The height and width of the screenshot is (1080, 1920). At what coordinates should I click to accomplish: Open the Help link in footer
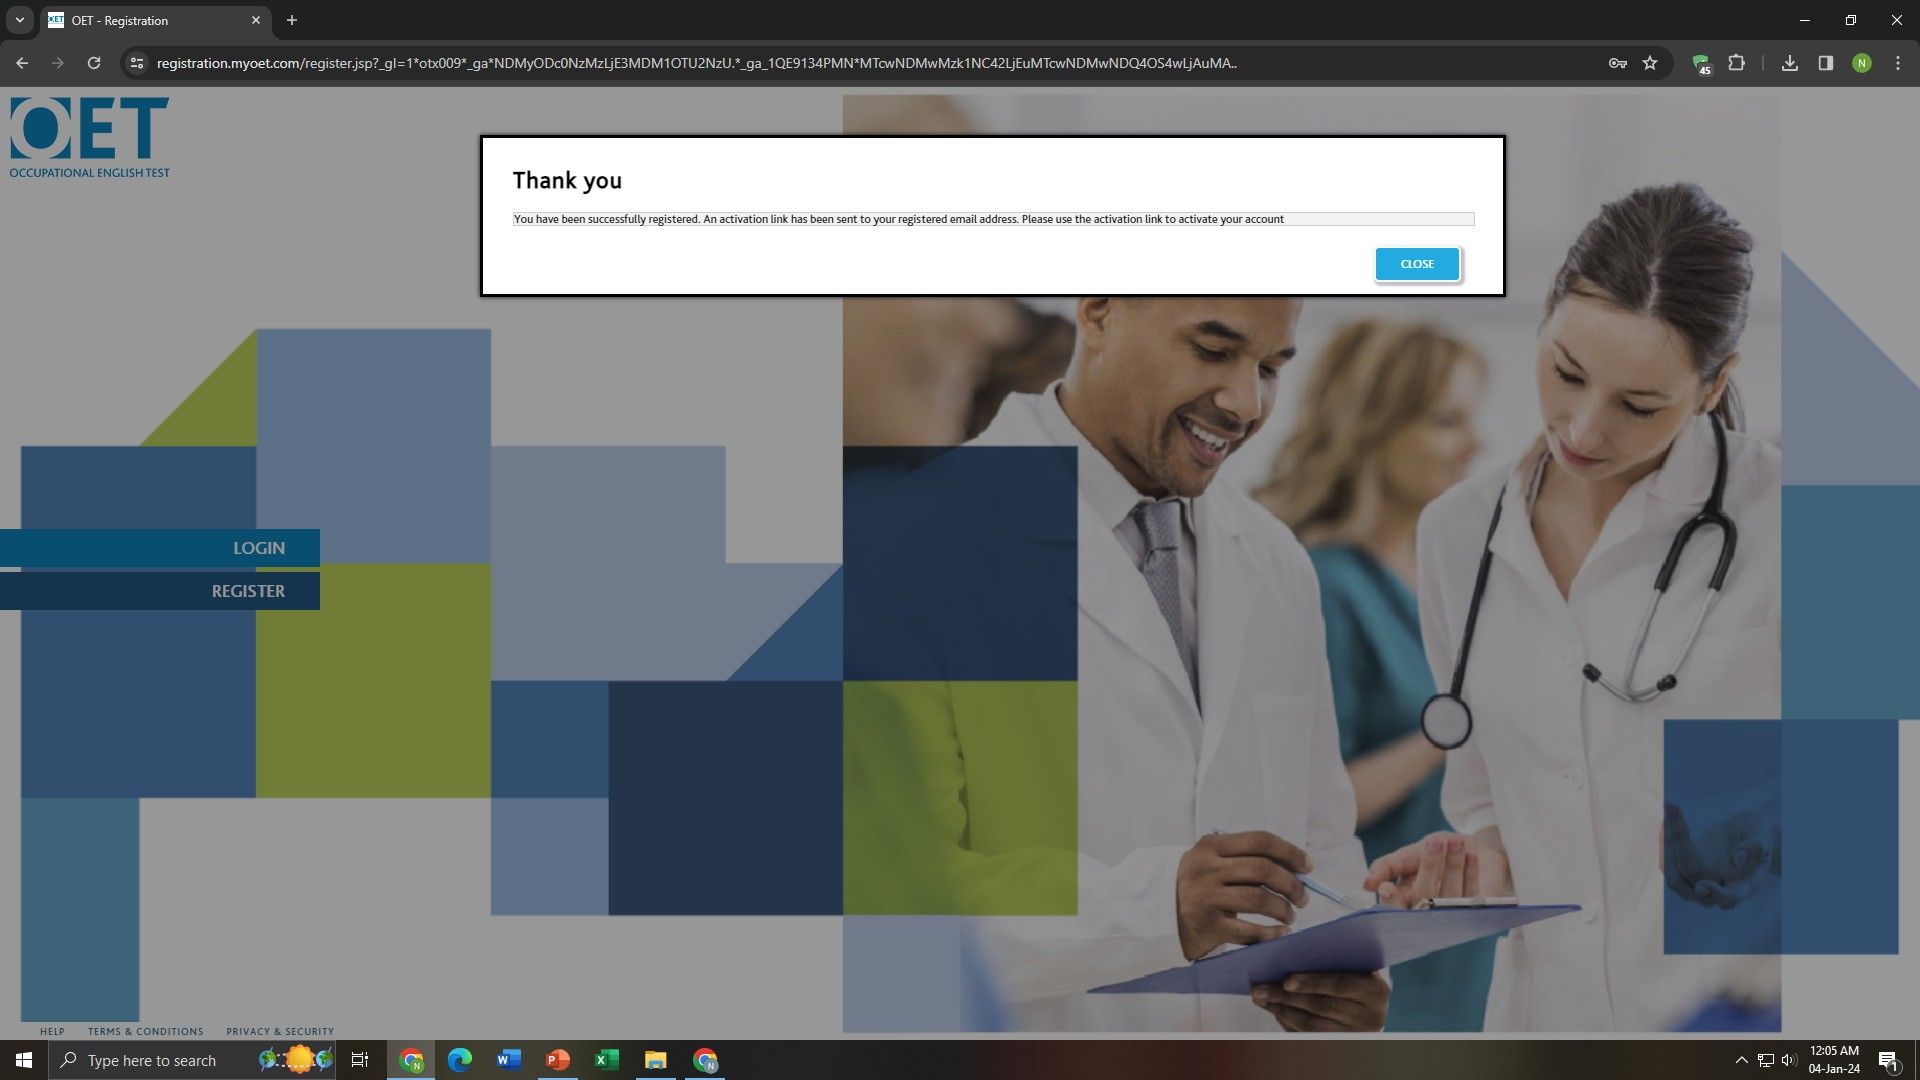[x=52, y=1031]
